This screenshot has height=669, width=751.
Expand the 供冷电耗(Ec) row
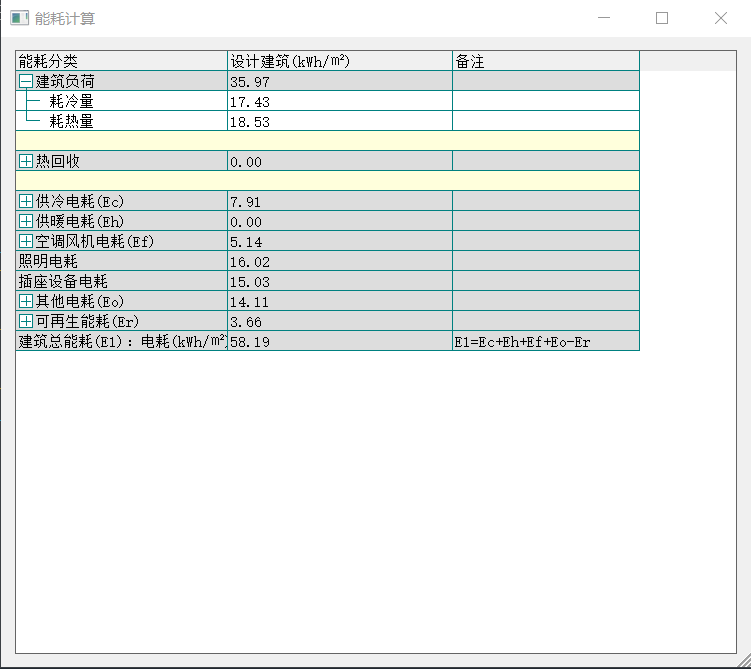[x=26, y=201]
